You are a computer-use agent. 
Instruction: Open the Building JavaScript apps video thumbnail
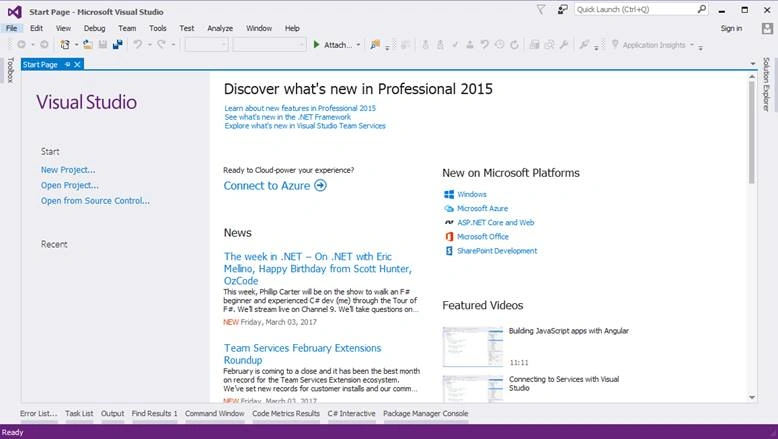pyautogui.click(x=473, y=347)
